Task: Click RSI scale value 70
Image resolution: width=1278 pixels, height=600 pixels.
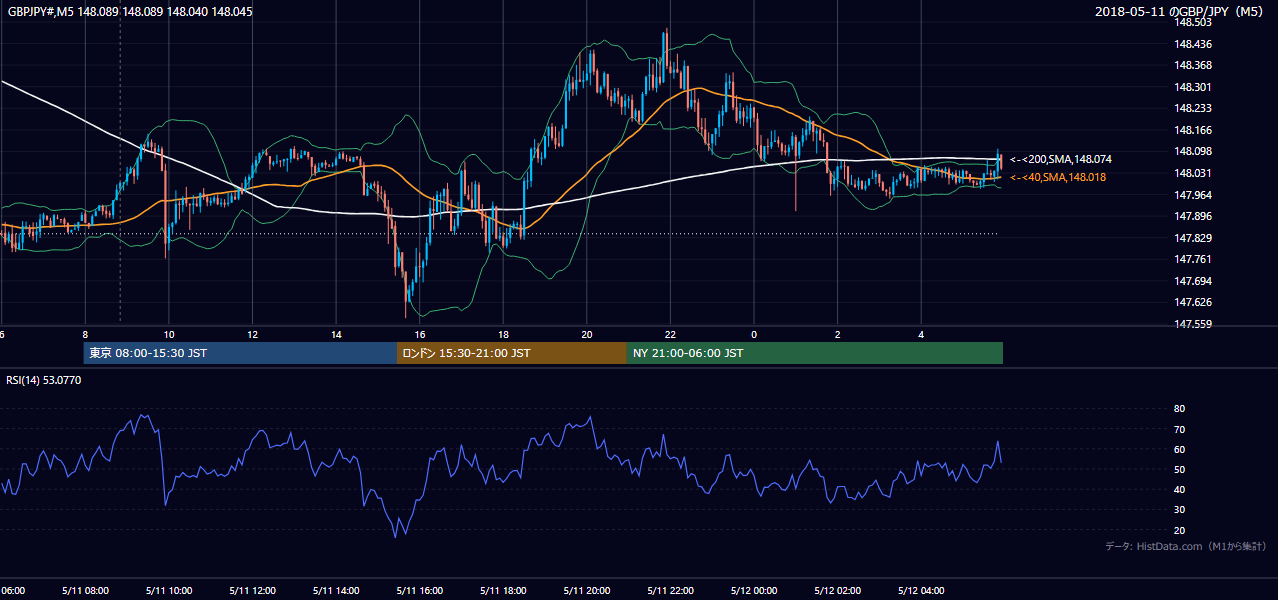Action: (1179, 429)
